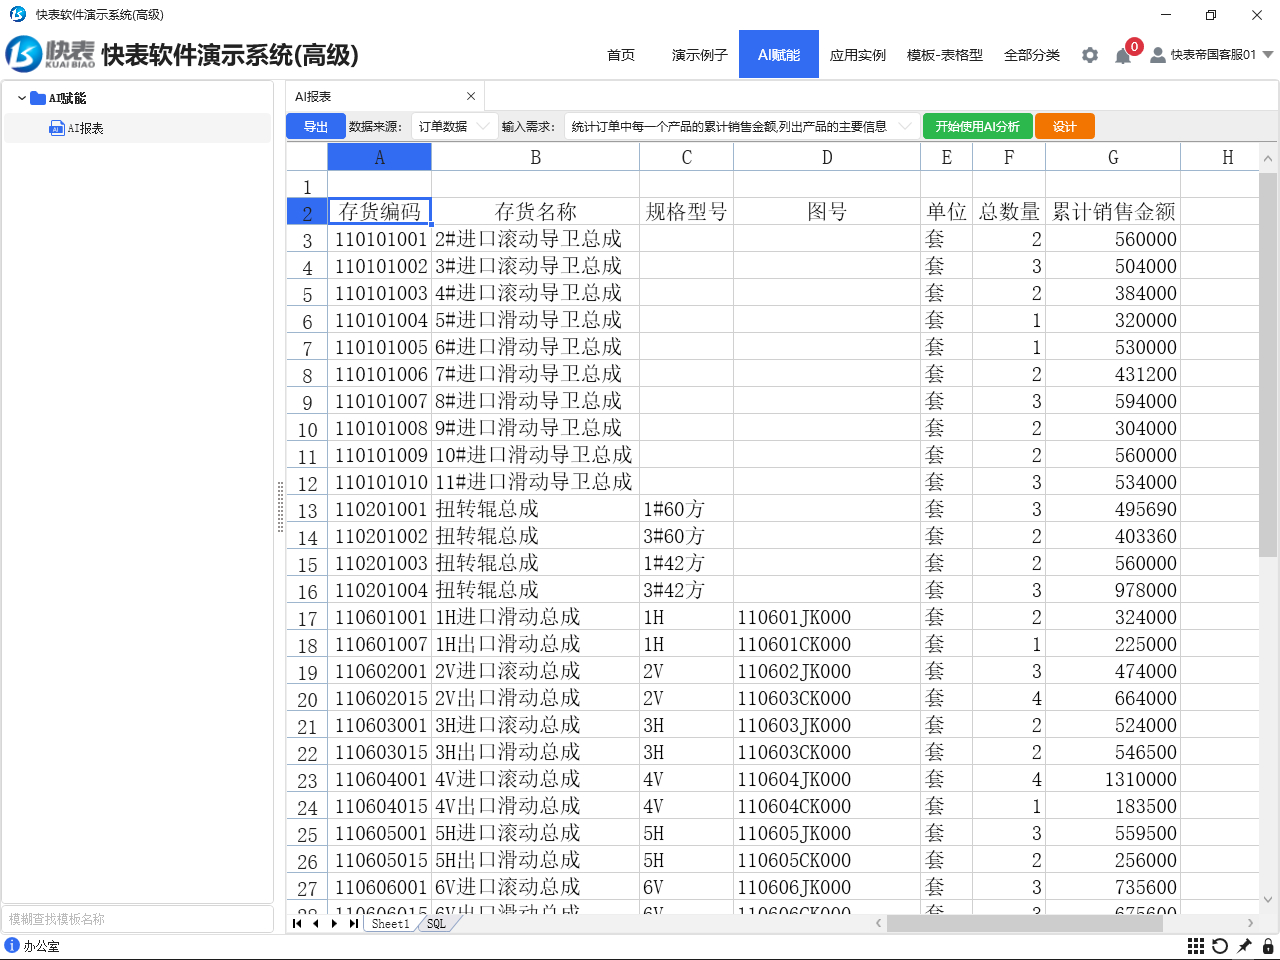Go to previous sheet tab arrow
The height and width of the screenshot is (960, 1280).
point(316,923)
